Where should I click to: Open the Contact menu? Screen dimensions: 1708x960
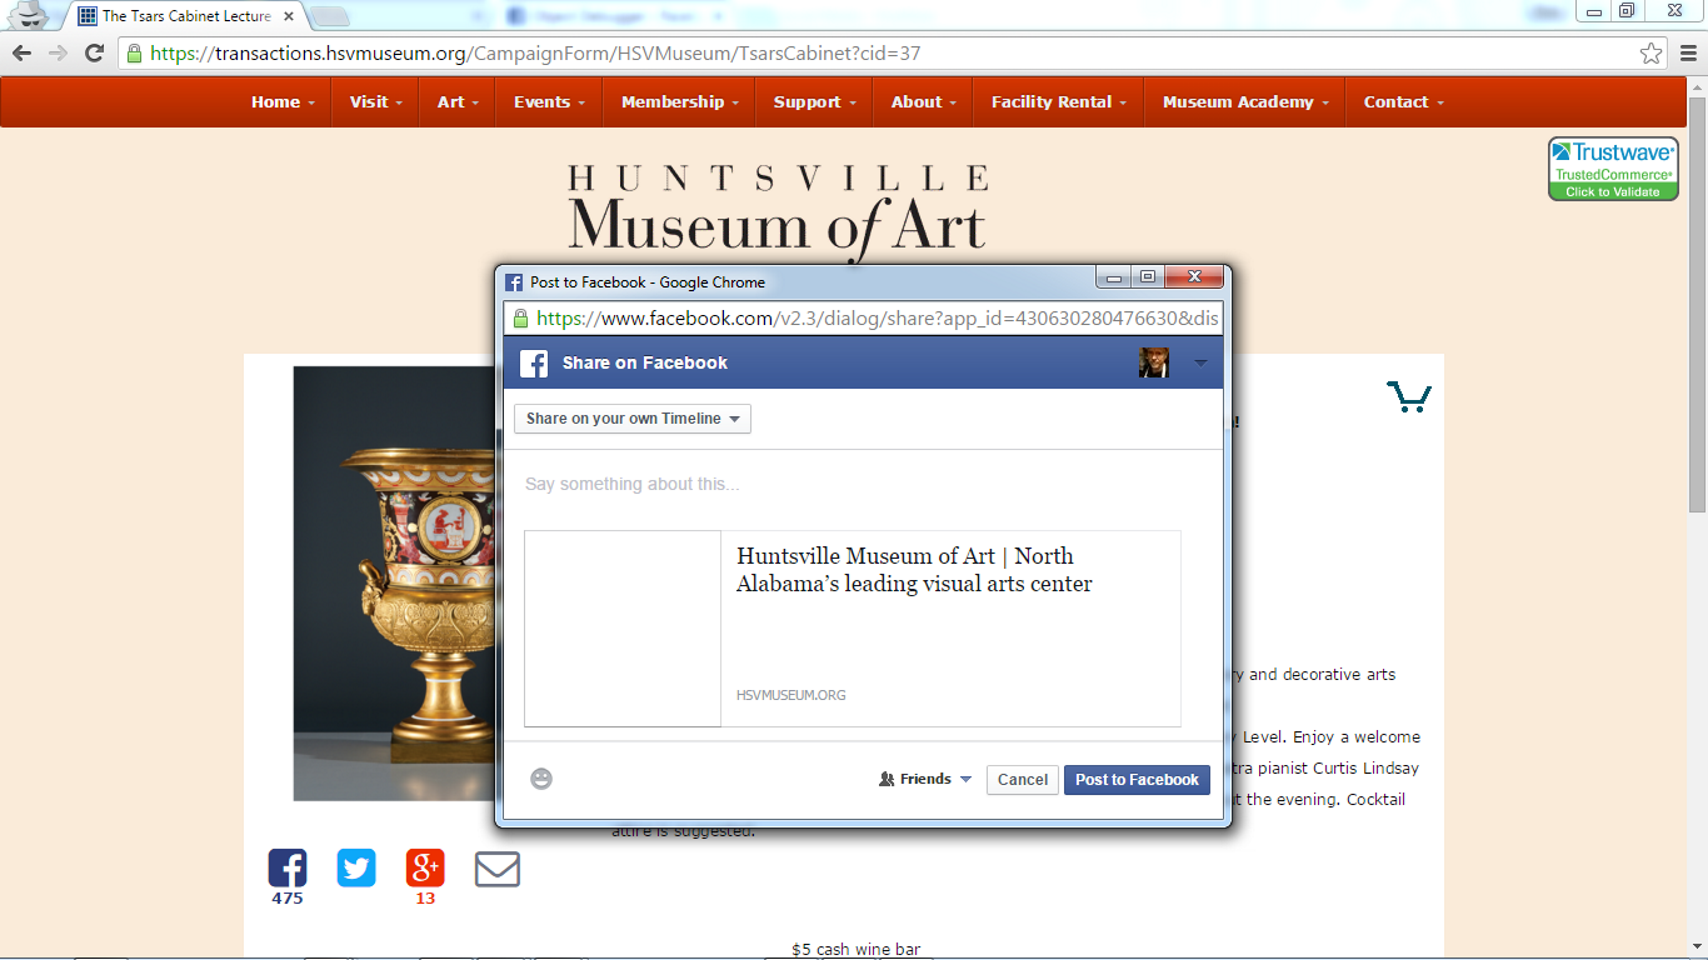click(x=1404, y=102)
